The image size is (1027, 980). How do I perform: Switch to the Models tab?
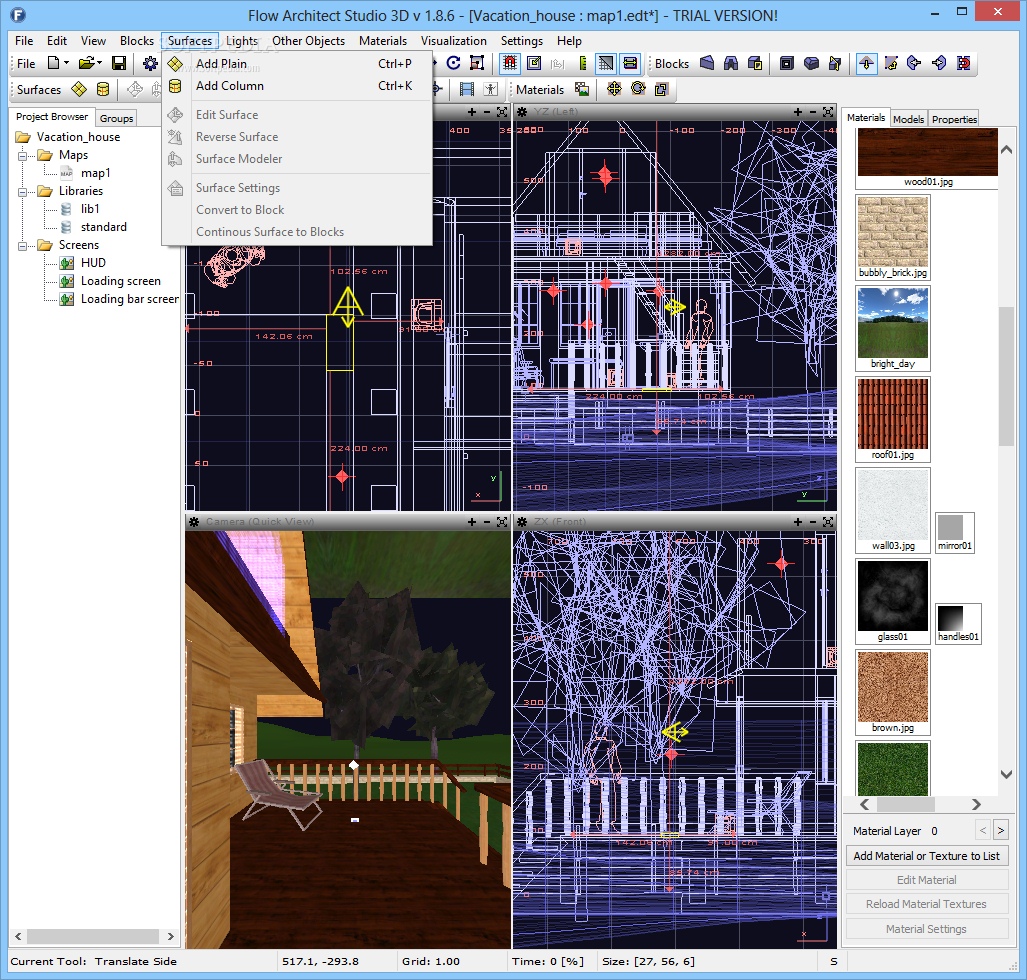[908, 119]
